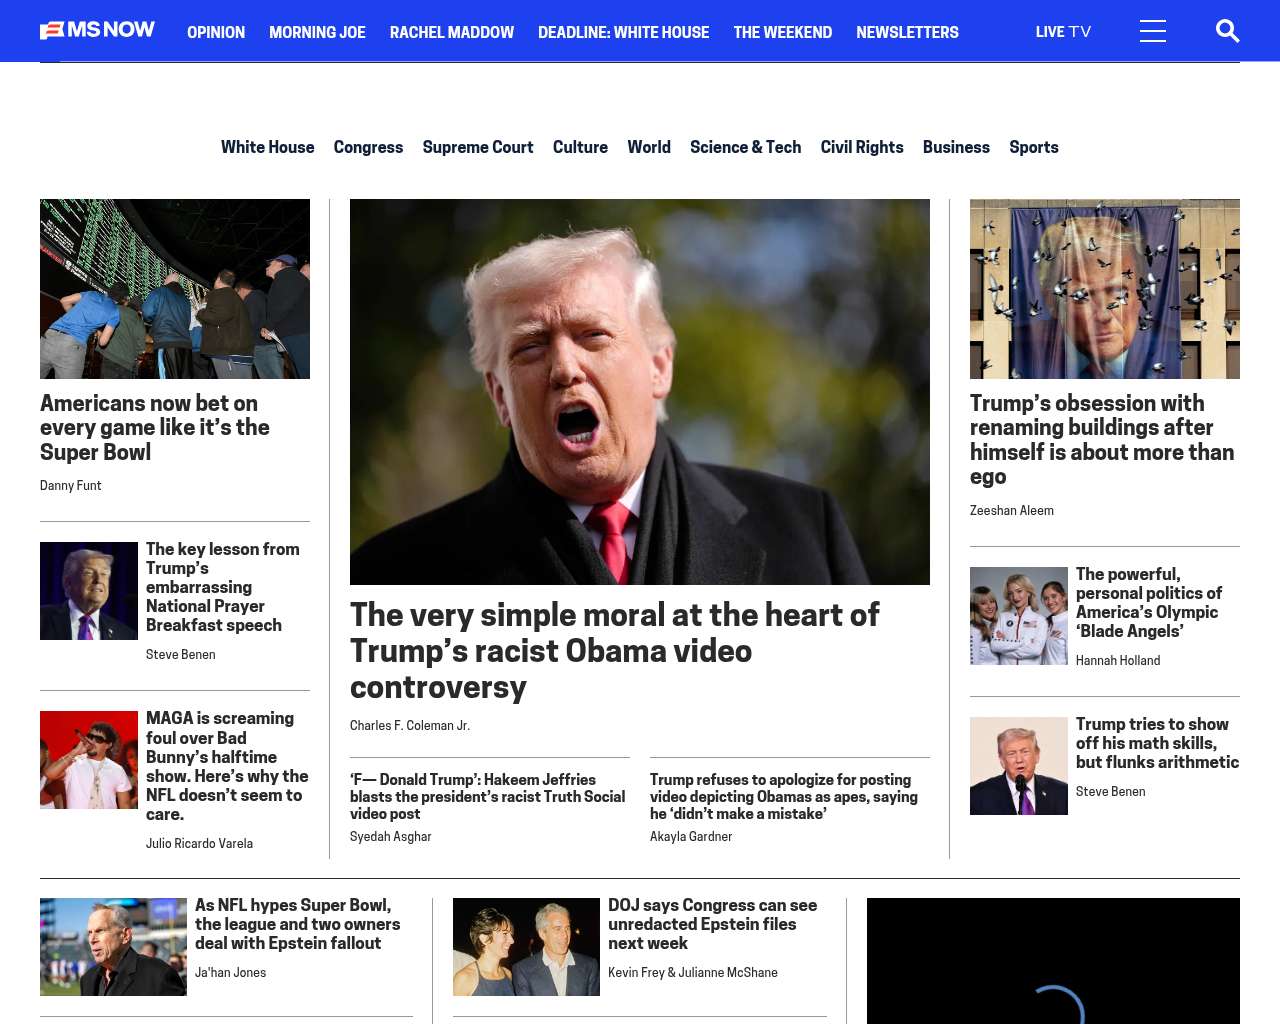Browse the Science & Tech topic
Screen dimensions: 1280x1024
(745, 147)
